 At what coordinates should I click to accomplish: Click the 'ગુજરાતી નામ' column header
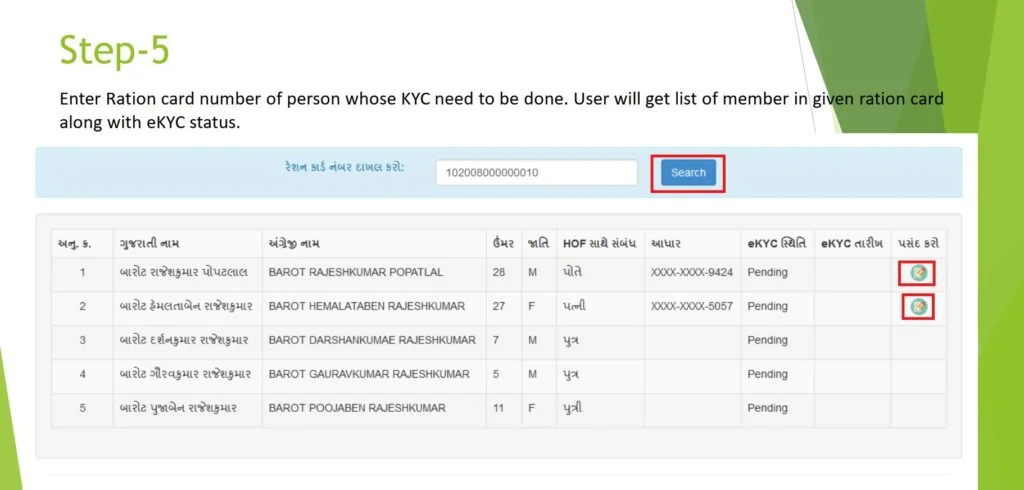tap(150, 244)
